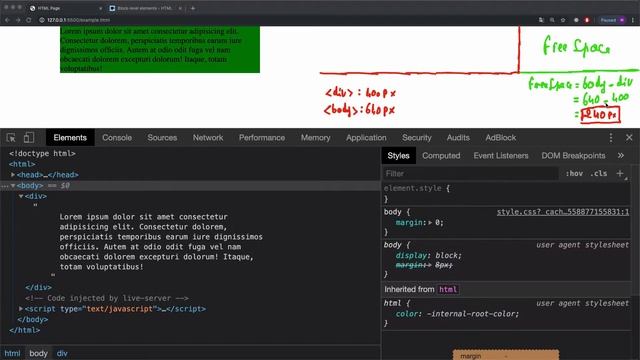640x360 pixels.
Task: Click the display: block property value
Action: pos(448,256)
